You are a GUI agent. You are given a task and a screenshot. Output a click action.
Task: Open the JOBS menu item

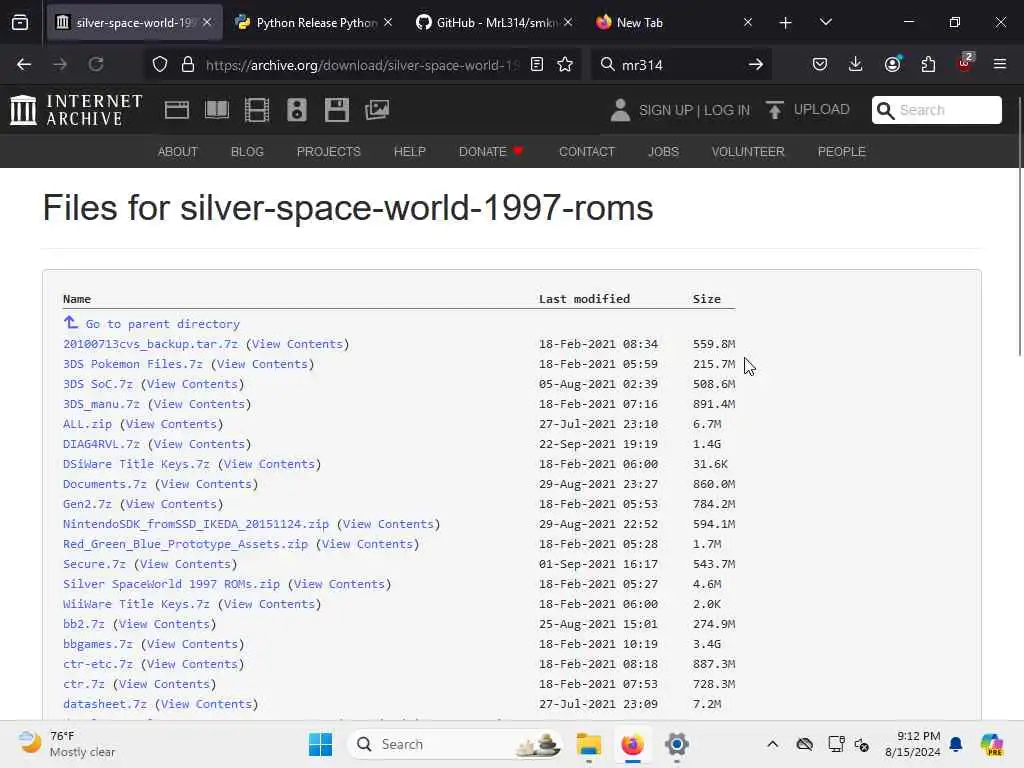pos(664,152)
